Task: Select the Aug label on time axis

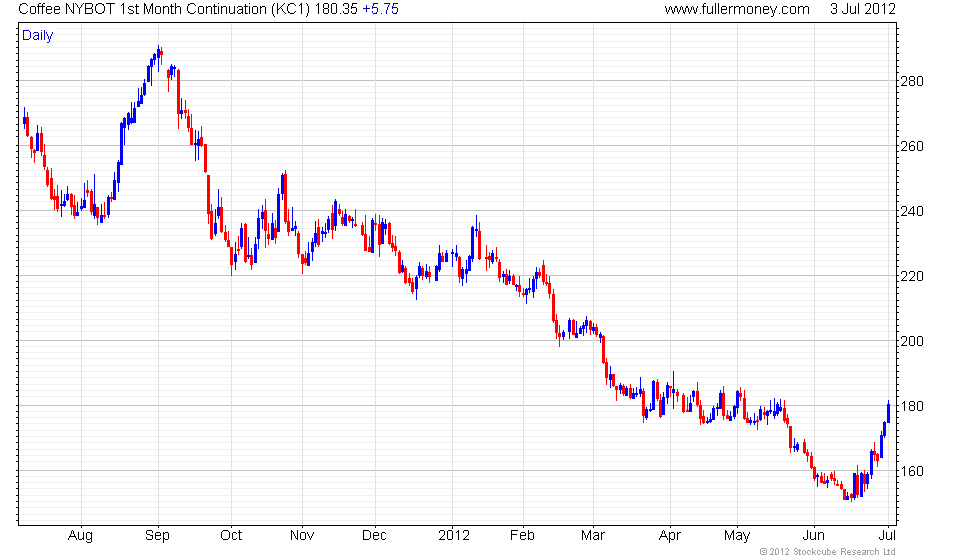Action: click(x=80, y=536)
